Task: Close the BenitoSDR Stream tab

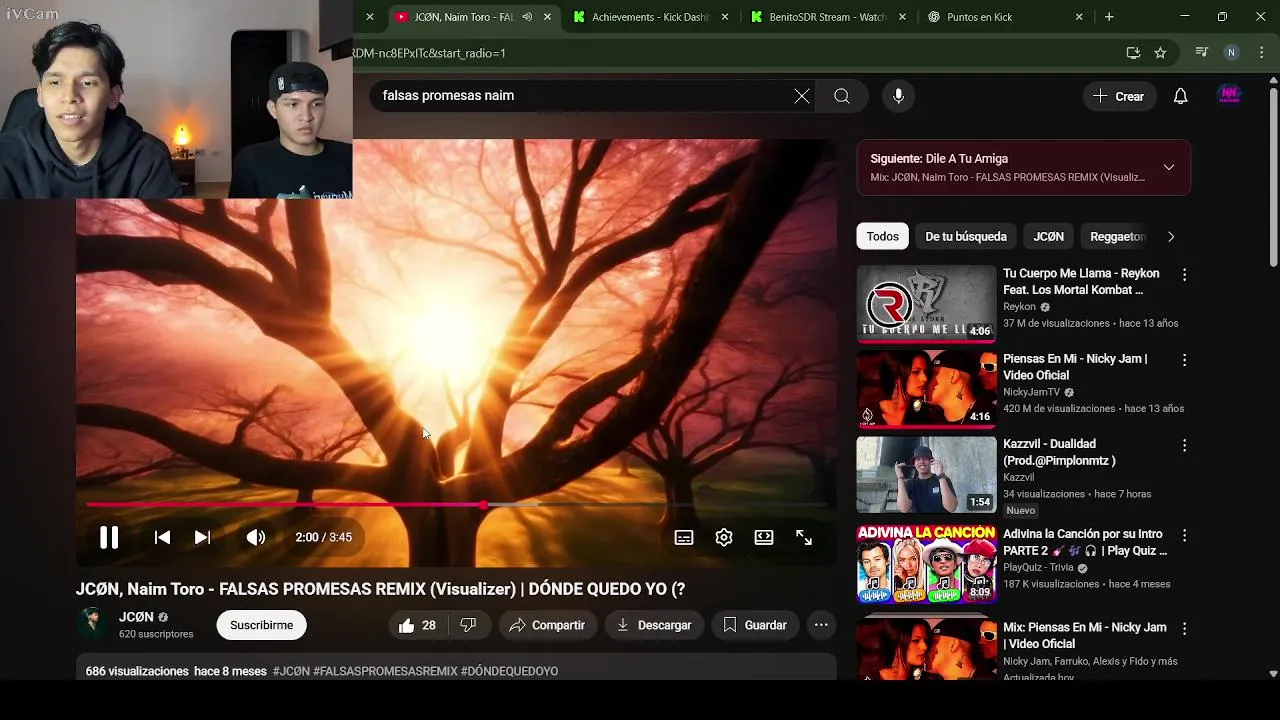Action: [x=903, y=17]
